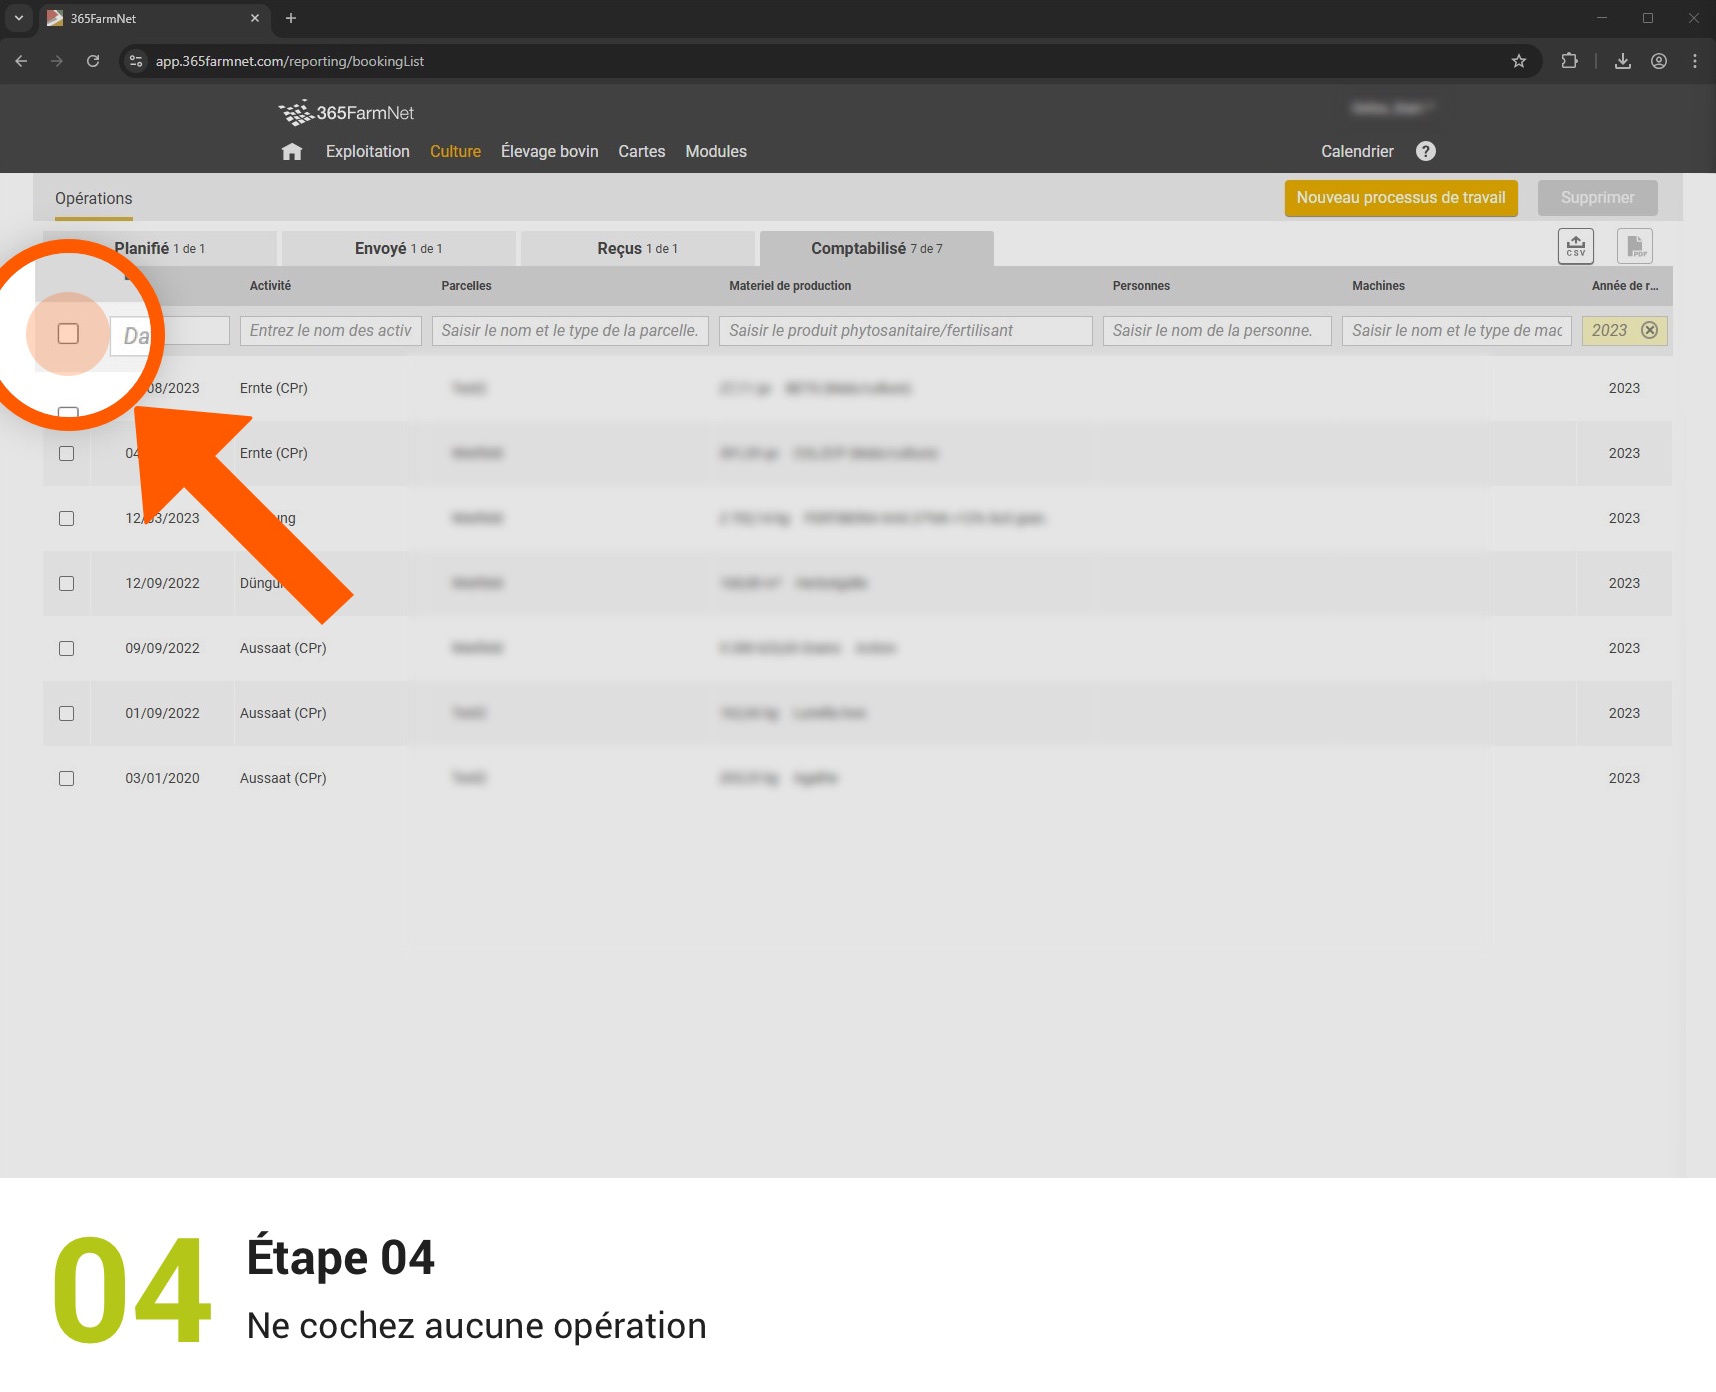
Task: Open the tab search dropdown arrow
Action: coord(18,18)
